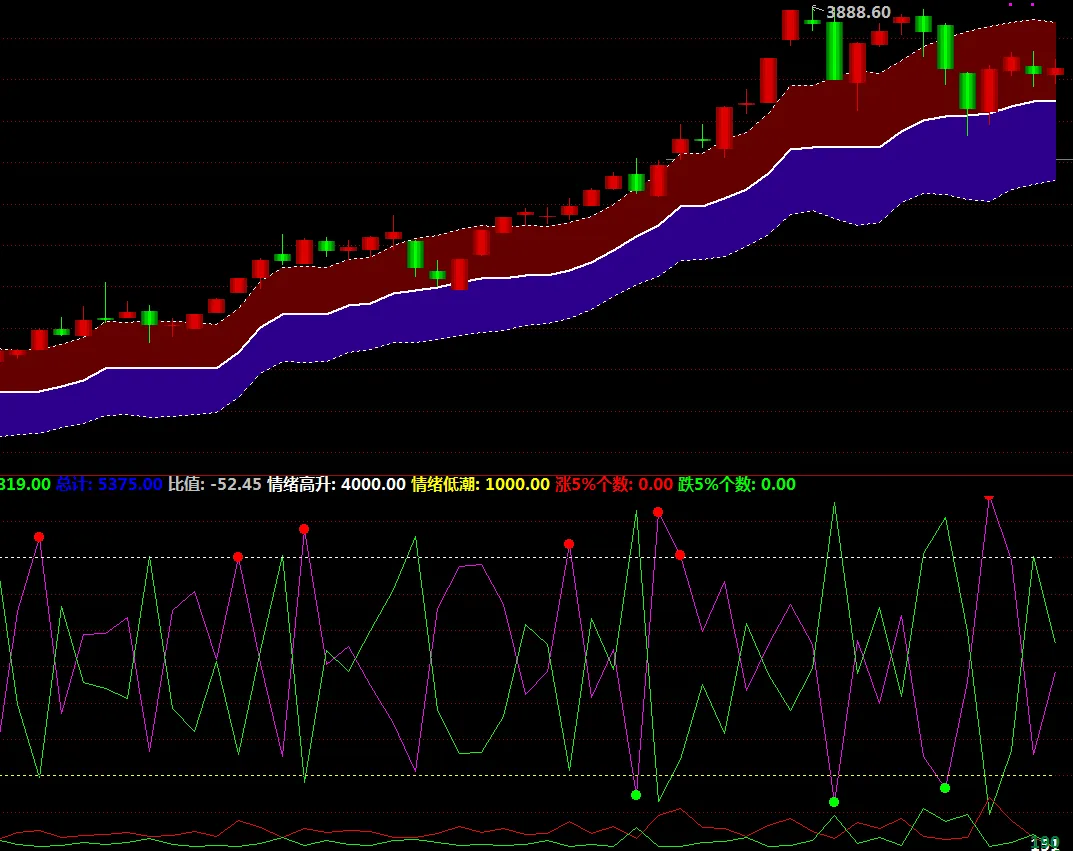1073x851 pixels.
Task: Click the highest red dot near the indicator's center-right peak
Action: (x=658, y=512)
